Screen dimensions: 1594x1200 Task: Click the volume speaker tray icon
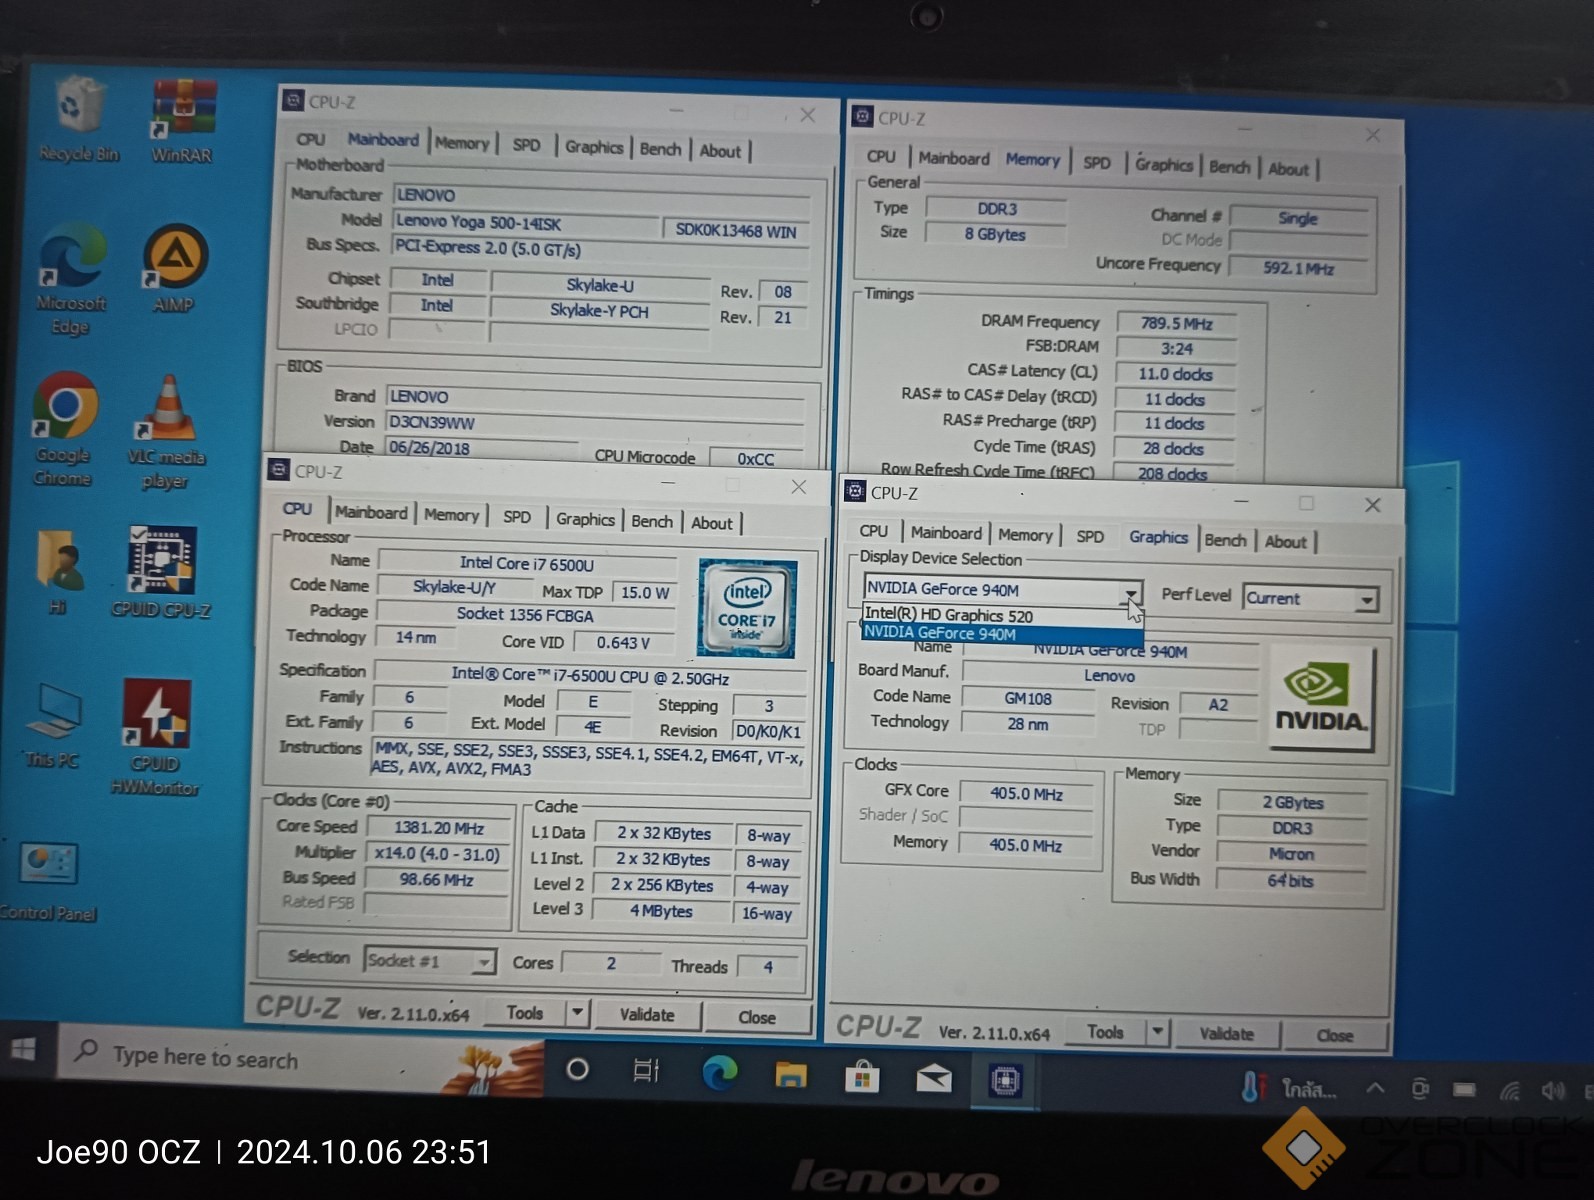pyautogui.click(x=1553, y=1090)
